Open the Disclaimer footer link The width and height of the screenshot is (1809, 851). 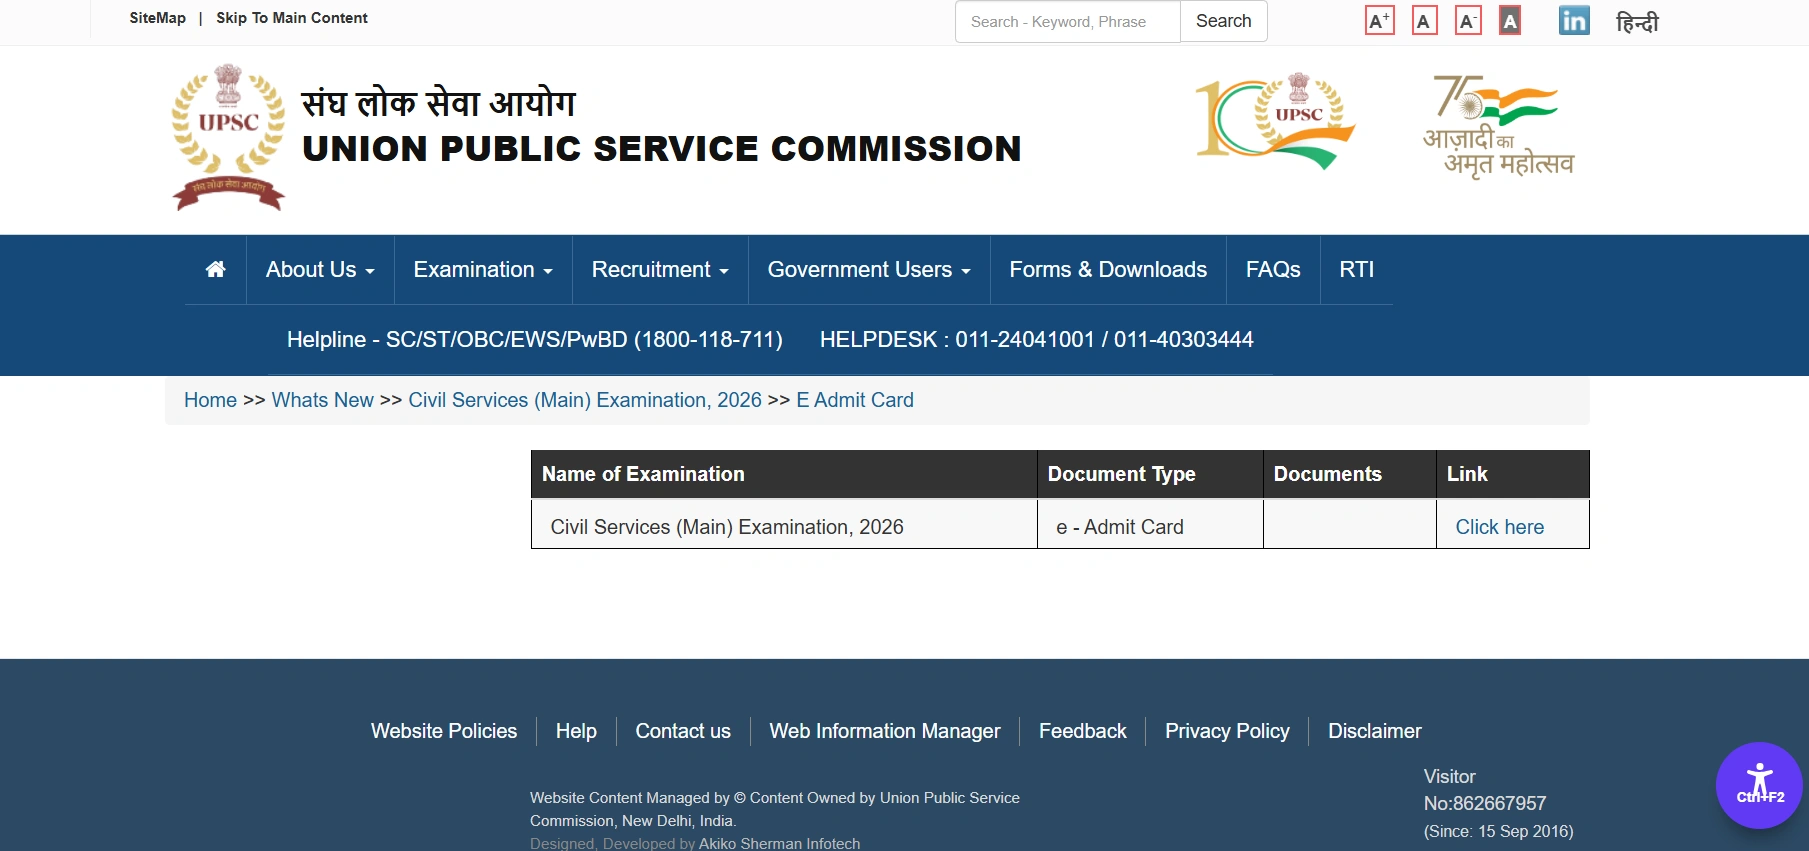(1375, 731)
